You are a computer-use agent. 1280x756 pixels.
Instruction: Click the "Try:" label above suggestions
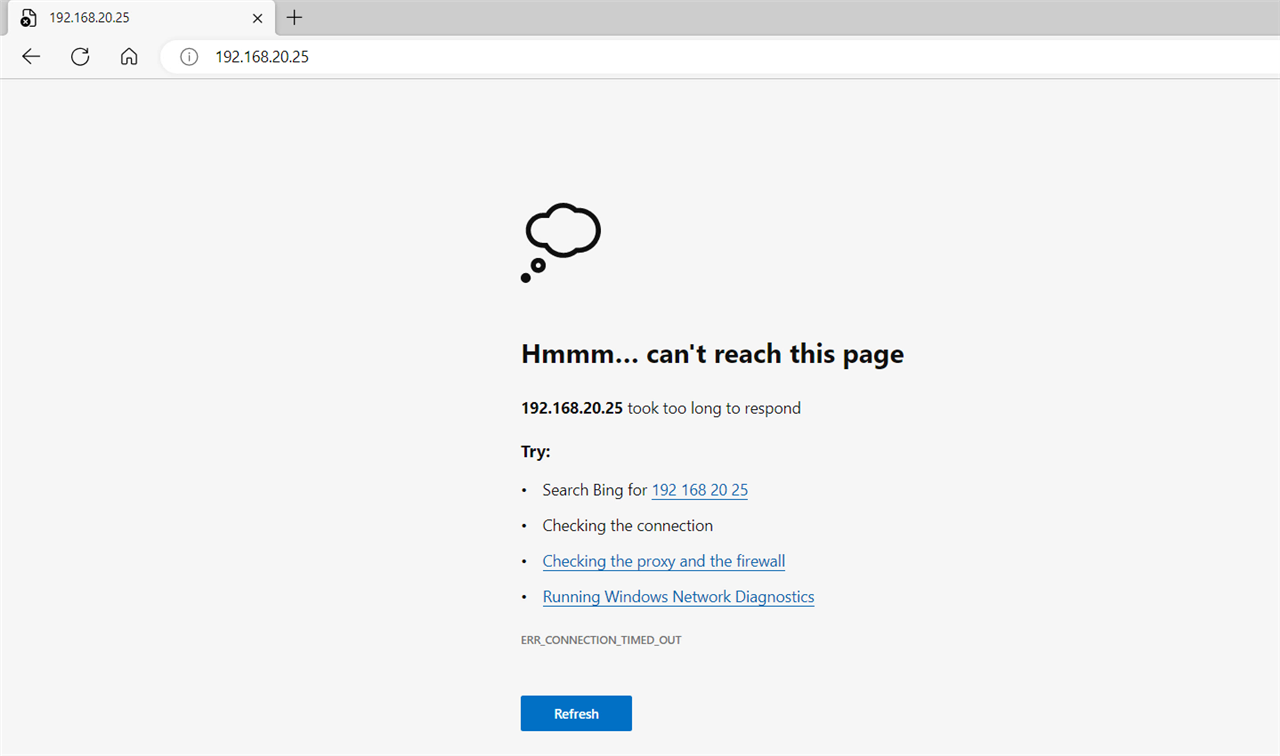(536, 452)
